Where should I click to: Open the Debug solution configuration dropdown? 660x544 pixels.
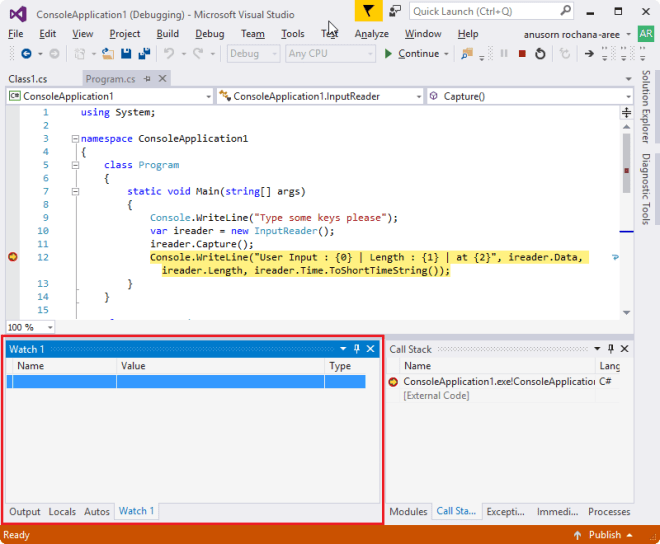pyautogui.click(x=252, y=53)
